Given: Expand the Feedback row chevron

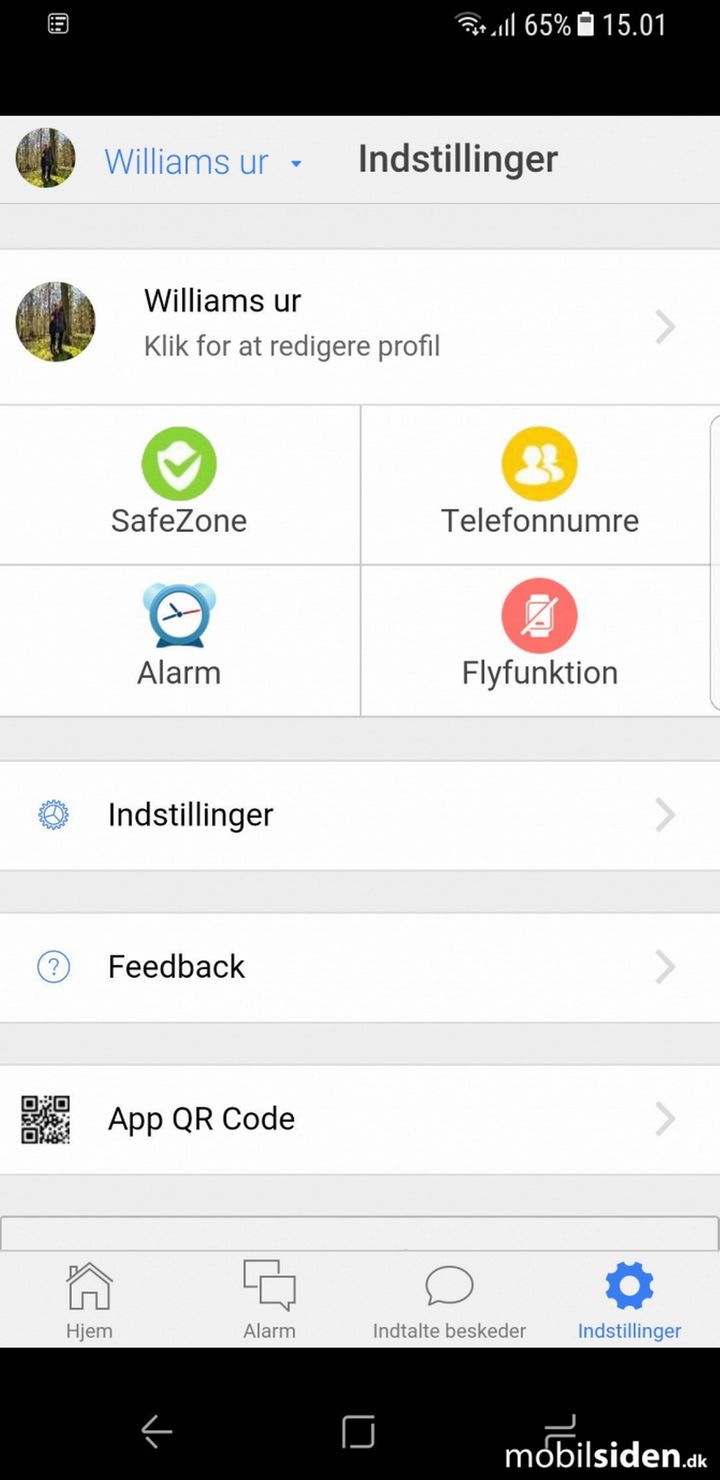Looking at the screenshot, I should point(665,967).
